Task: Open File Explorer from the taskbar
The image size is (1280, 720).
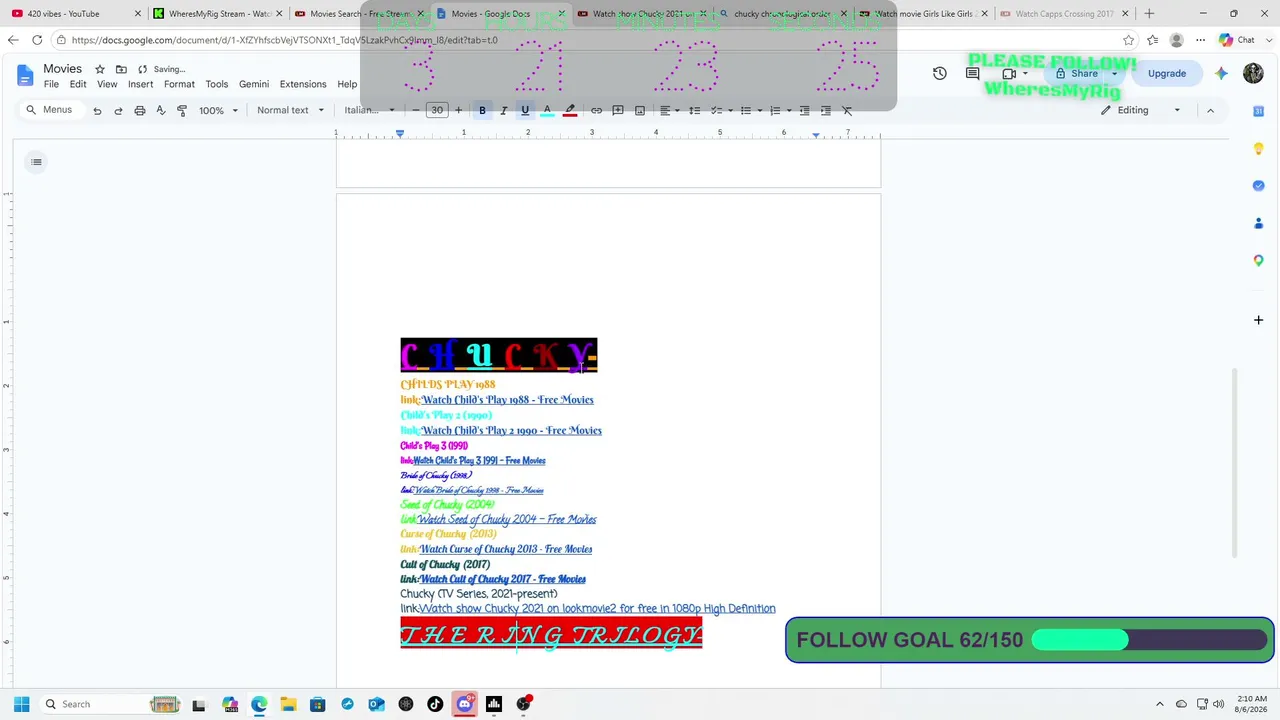Action: [288, 704]
